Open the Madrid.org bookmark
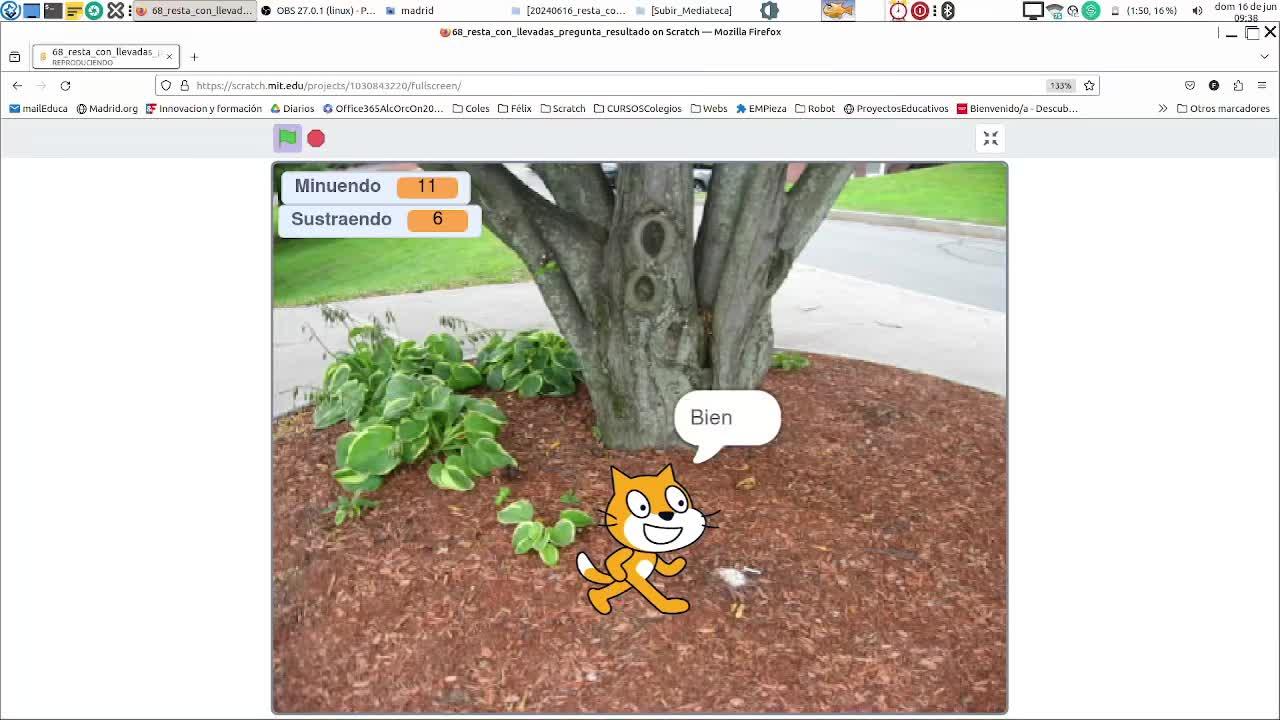This screenshot has width=1280, height=720. click(x=107, y=109)
